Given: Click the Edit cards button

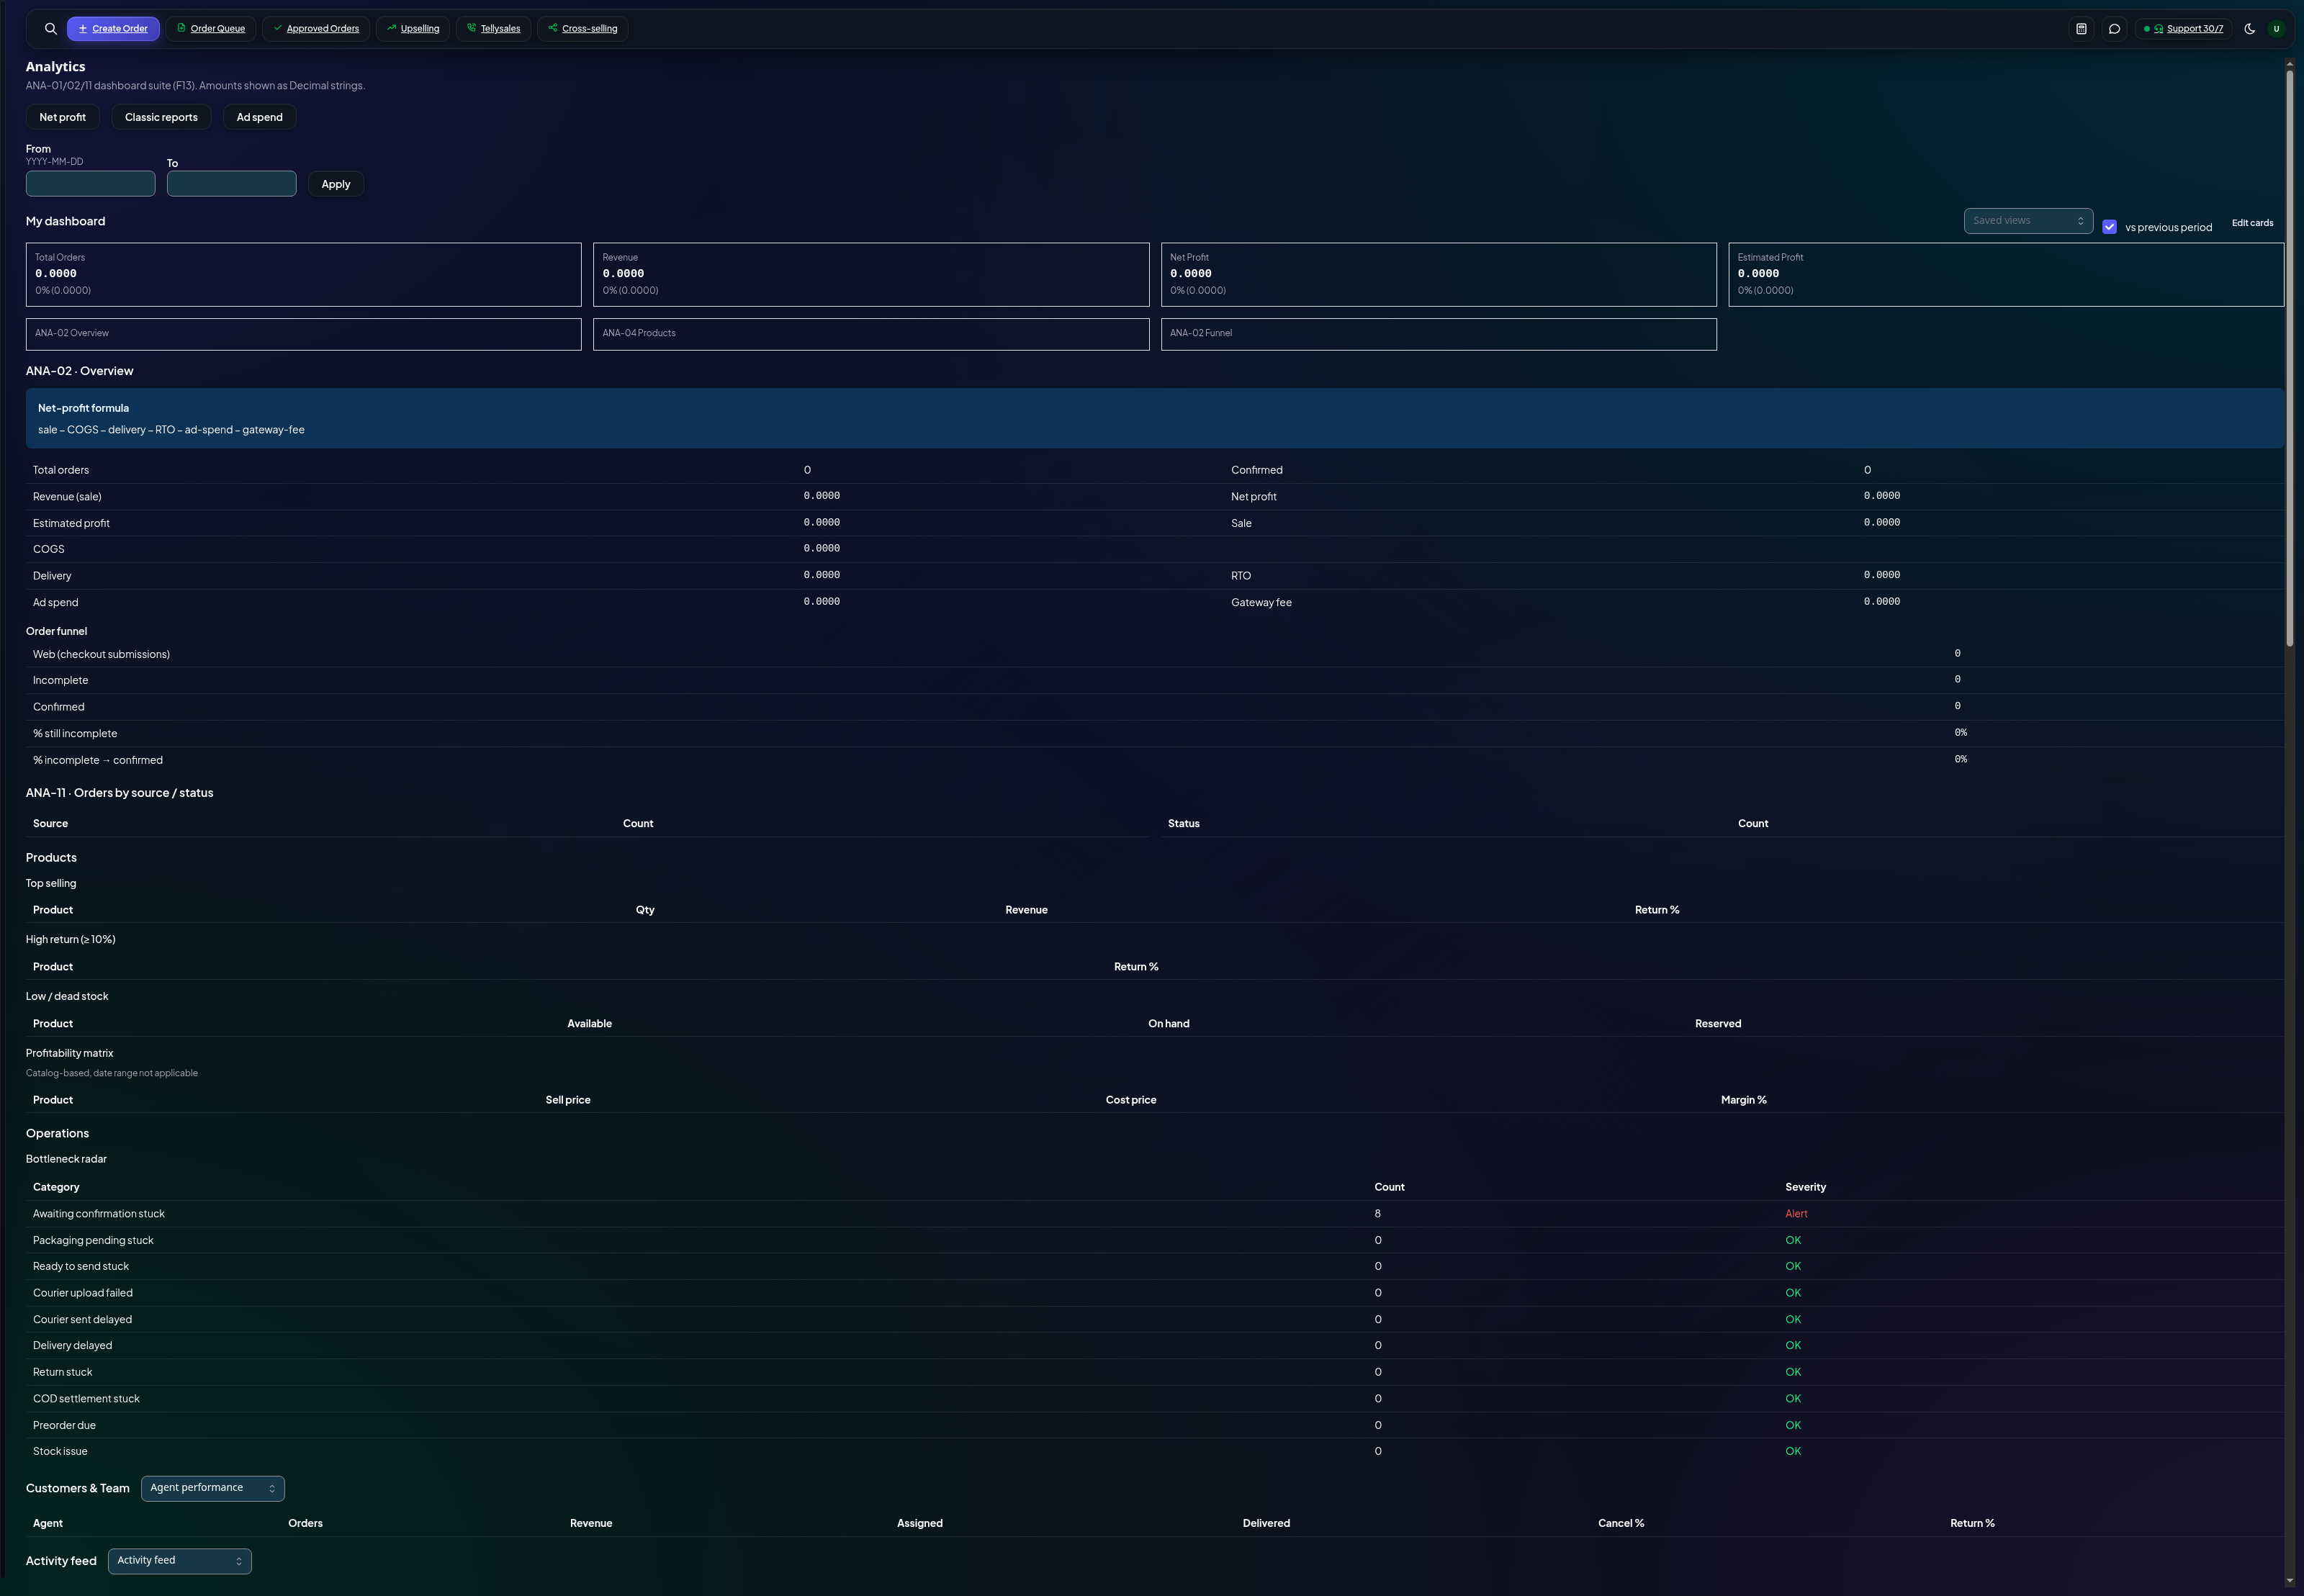Looking at the screenshot, I should click(2252, 223).
